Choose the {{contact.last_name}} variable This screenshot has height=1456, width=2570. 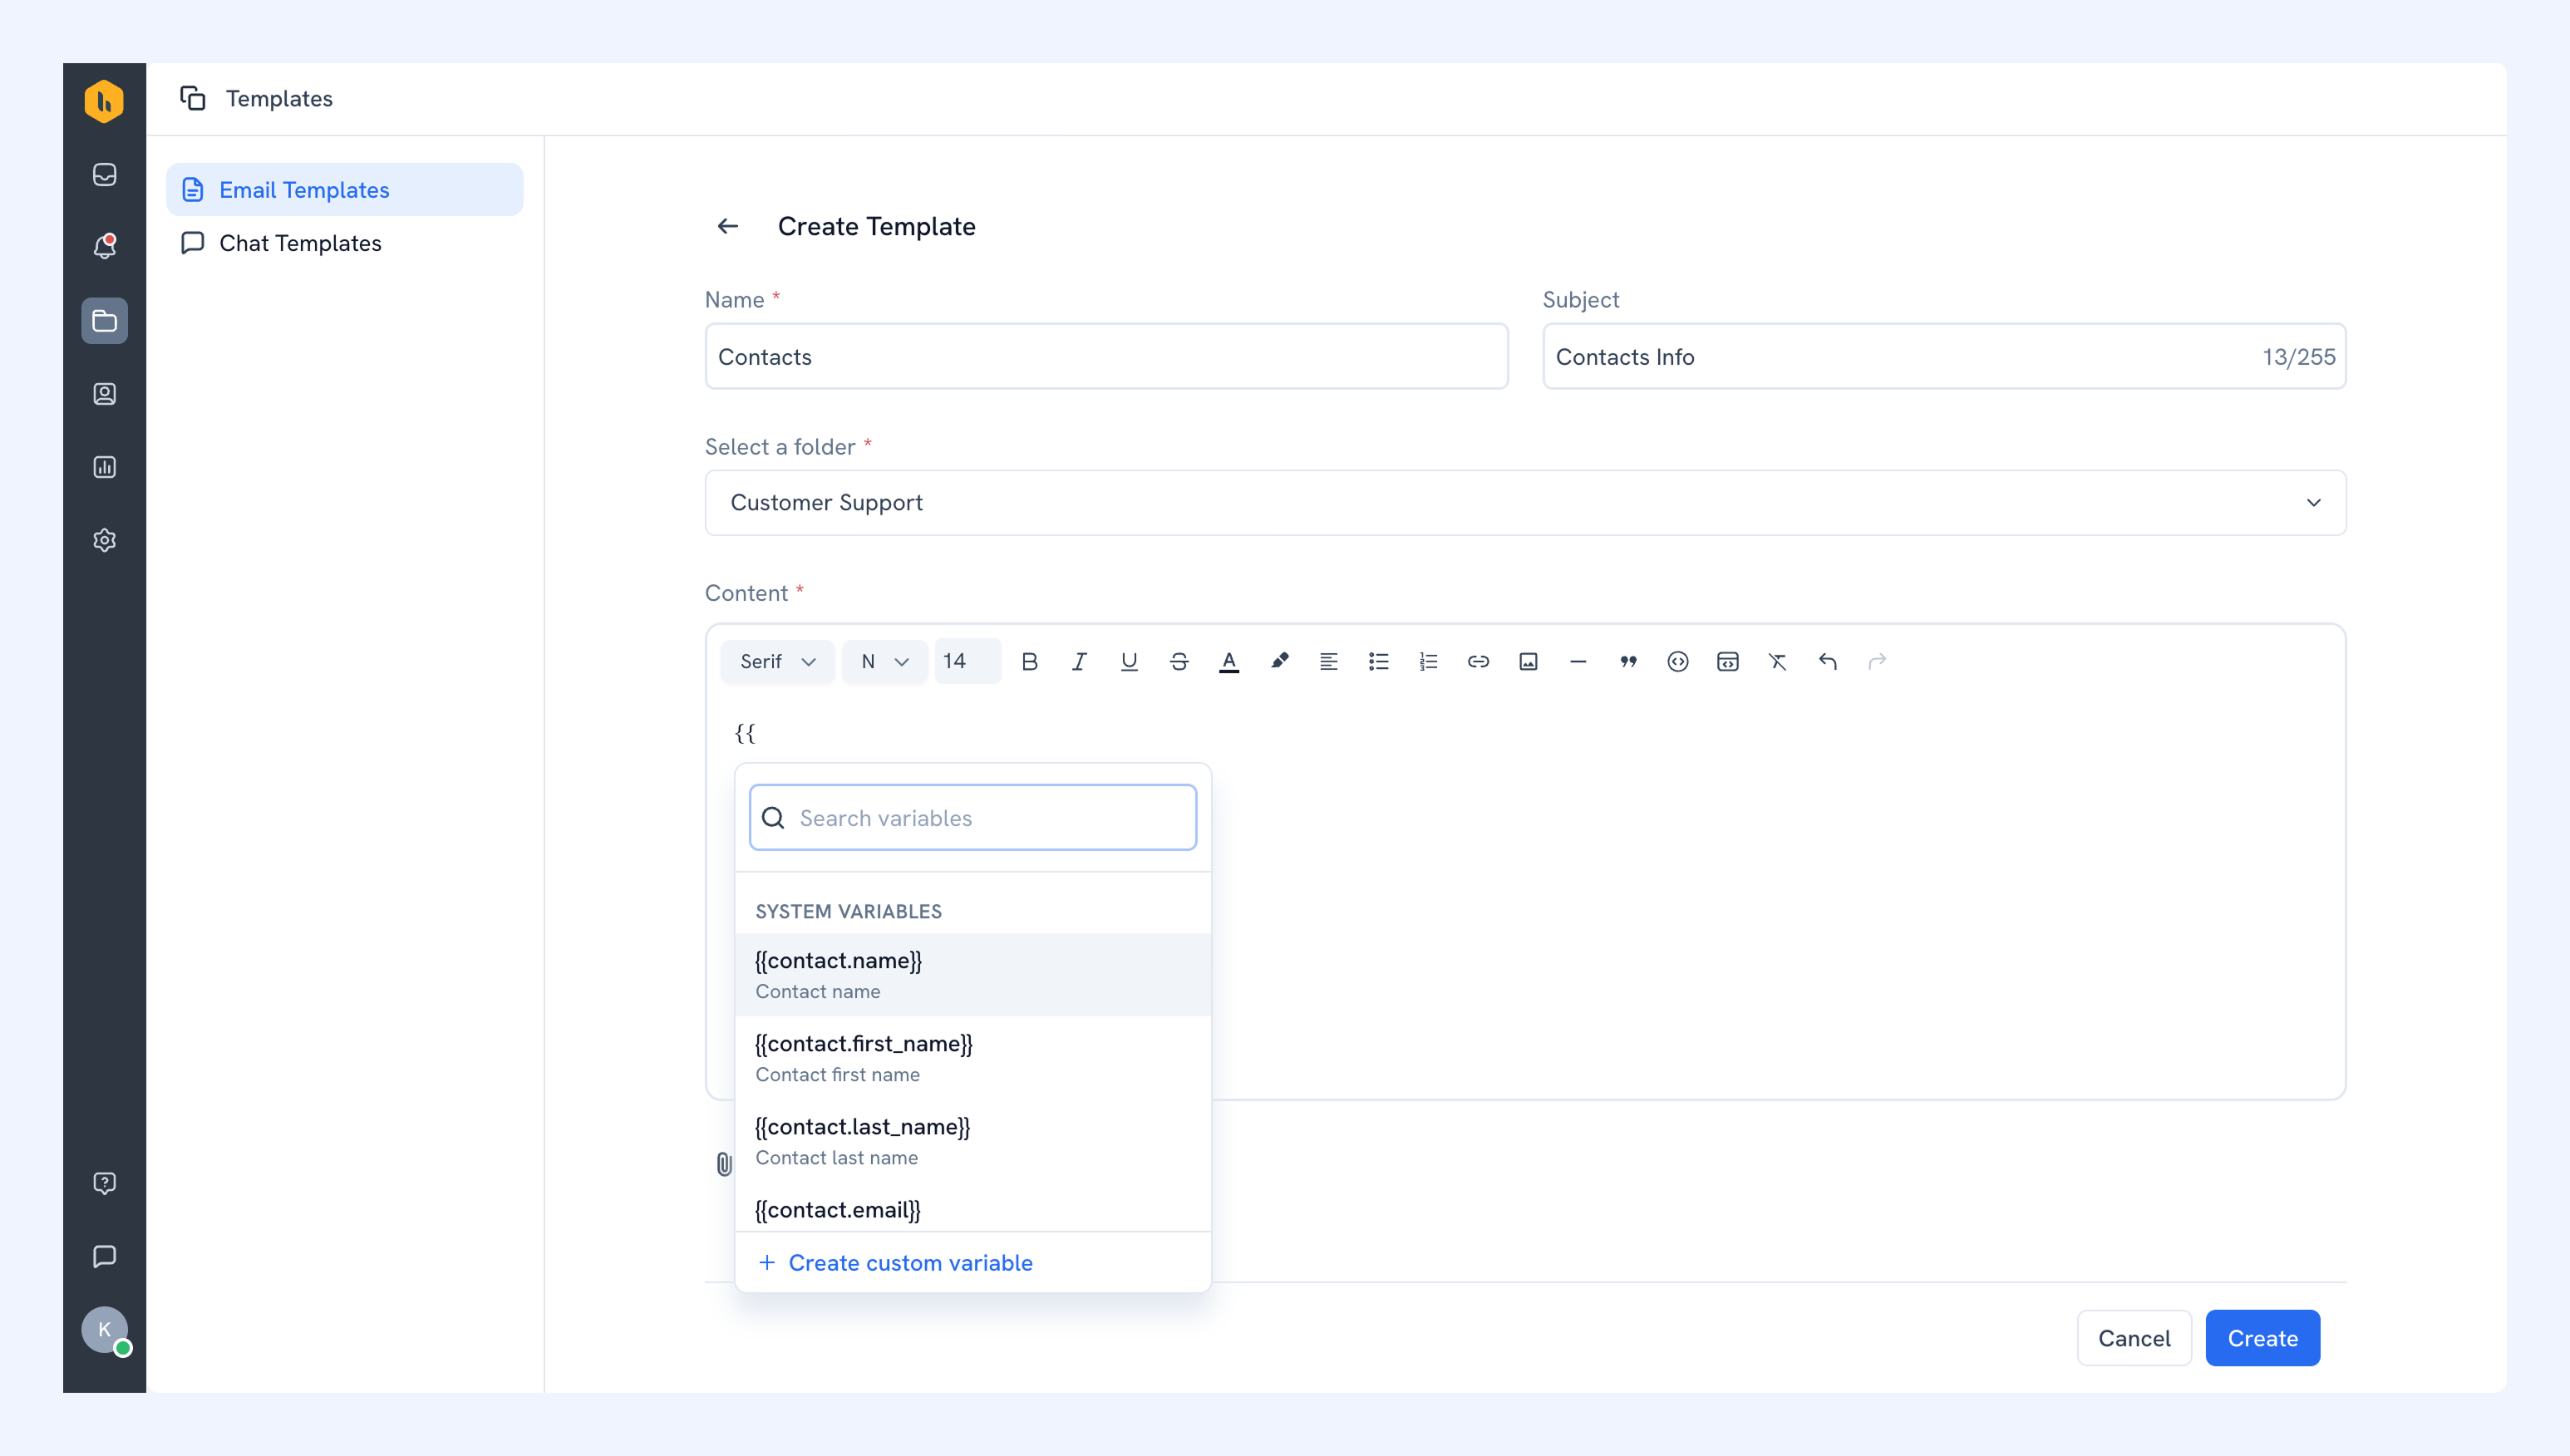pos(972,1141)
